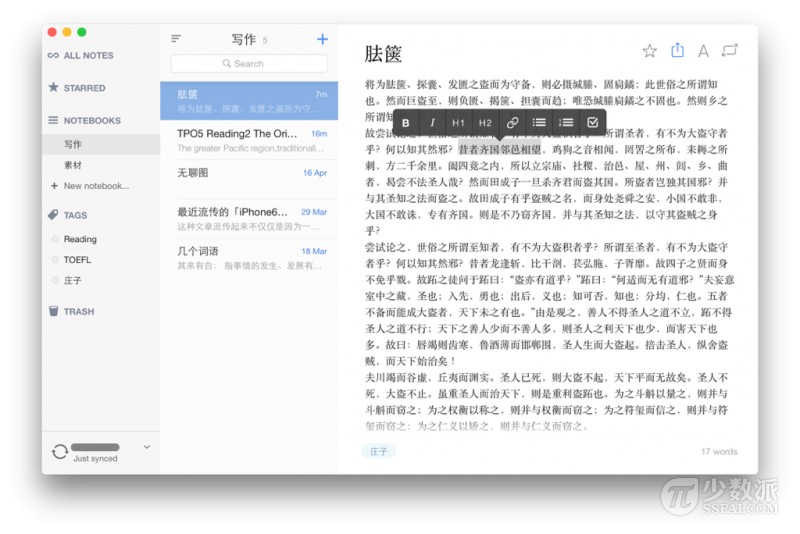This screenshot has height=534, width=800.
Task: Collapse the NOTEBOOKS section
Action: point(92,120)
